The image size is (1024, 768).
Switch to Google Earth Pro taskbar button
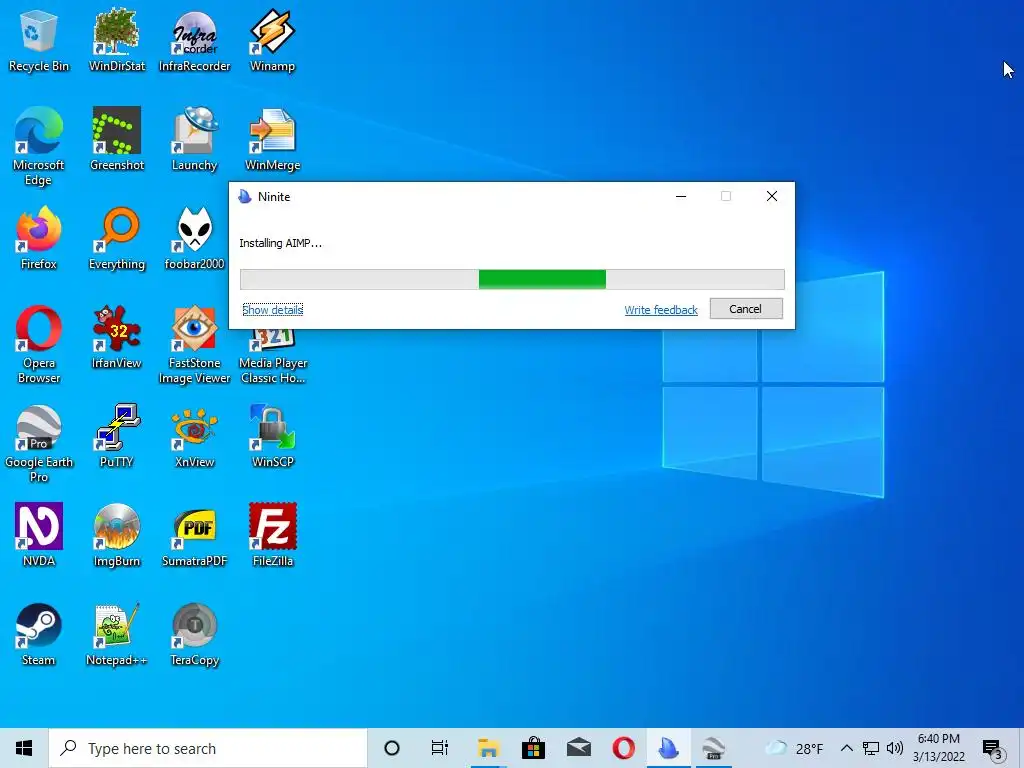point(714,748)
